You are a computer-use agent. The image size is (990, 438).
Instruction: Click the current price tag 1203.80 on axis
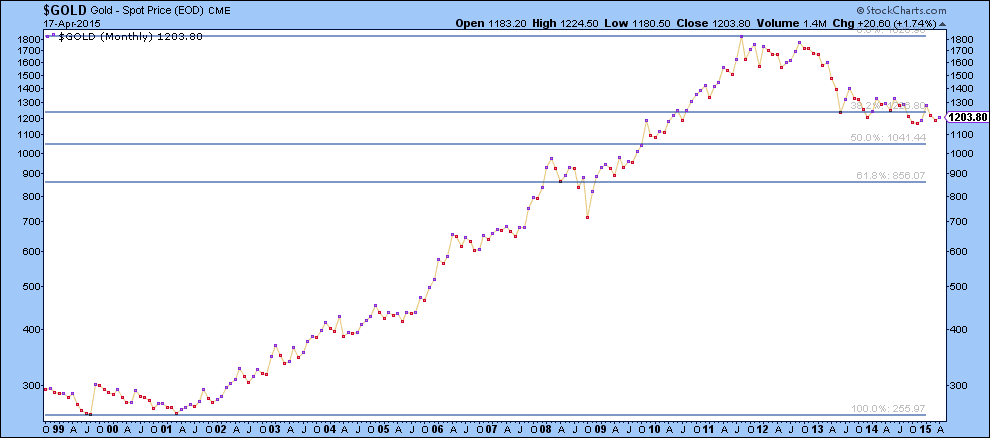[x=967, y=117]
